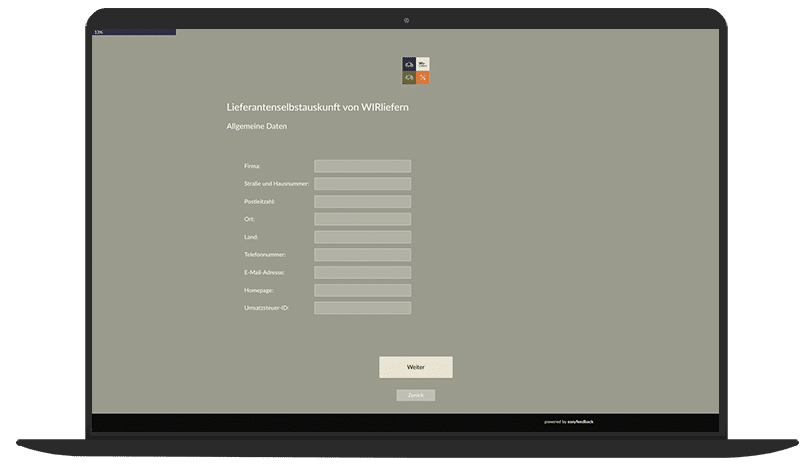This screenshot has height=470, width=806.
Task: Click the 13% survey progress bar
Action: tap(134, 32)
